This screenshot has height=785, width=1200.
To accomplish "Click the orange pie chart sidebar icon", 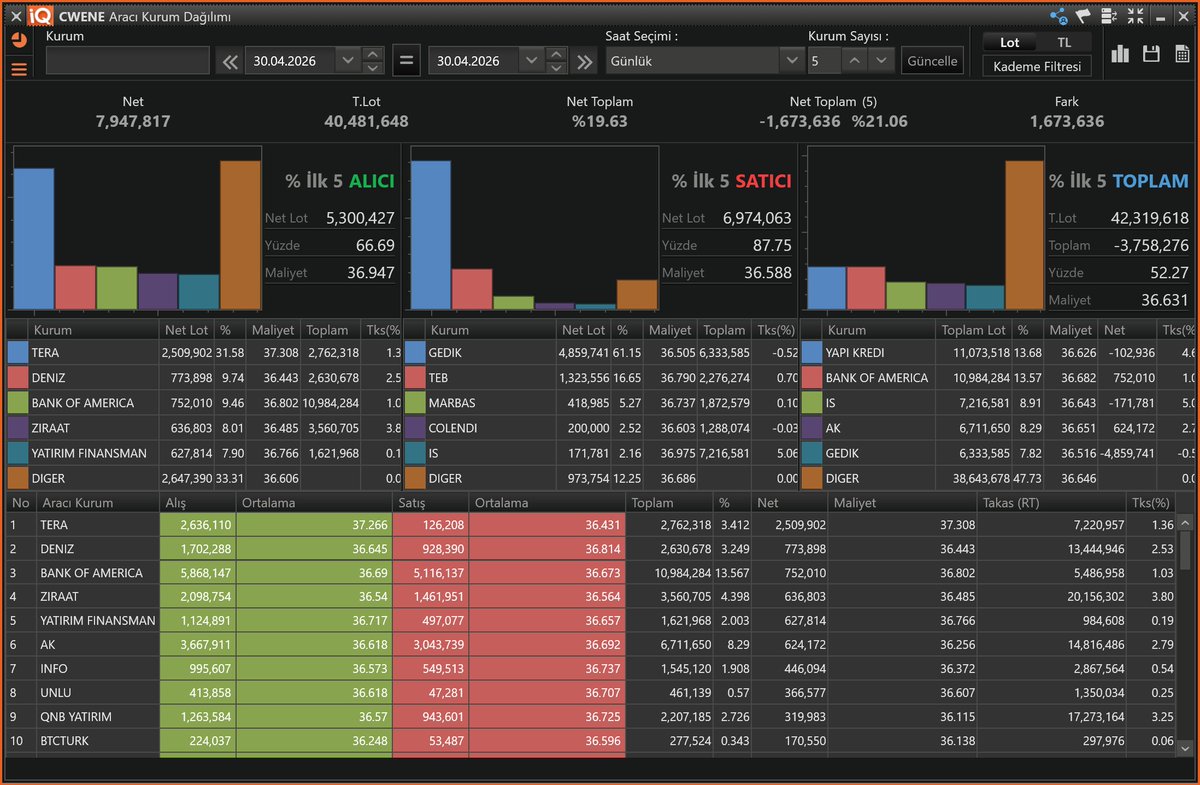I will tap(19, 41).
